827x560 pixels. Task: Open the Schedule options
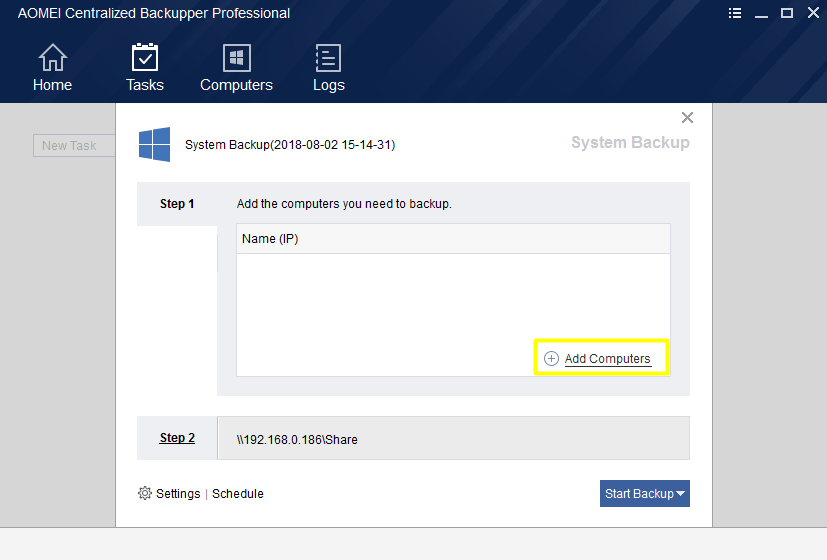click(237, 494)
